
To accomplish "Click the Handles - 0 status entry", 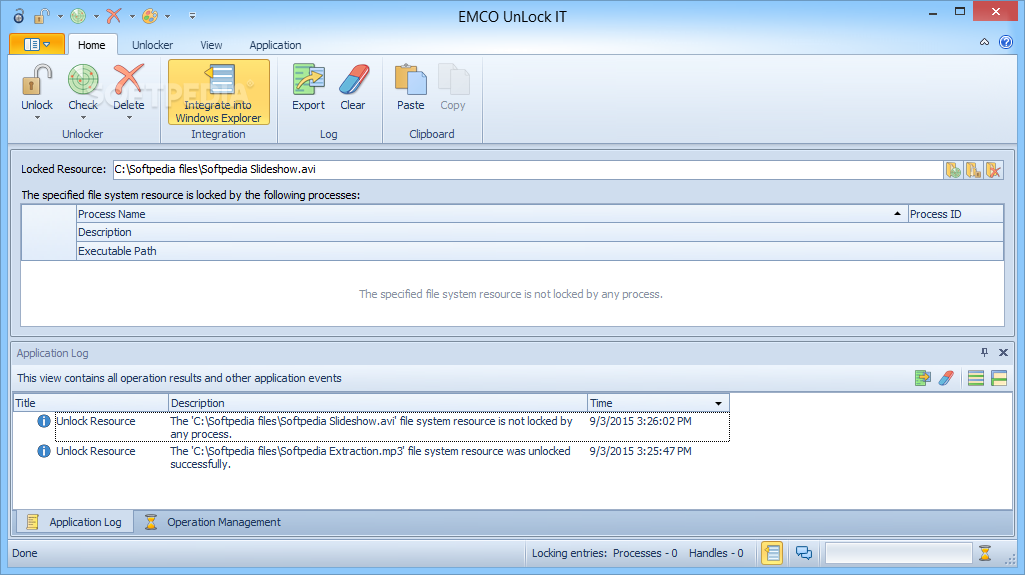I will [716, 553].
